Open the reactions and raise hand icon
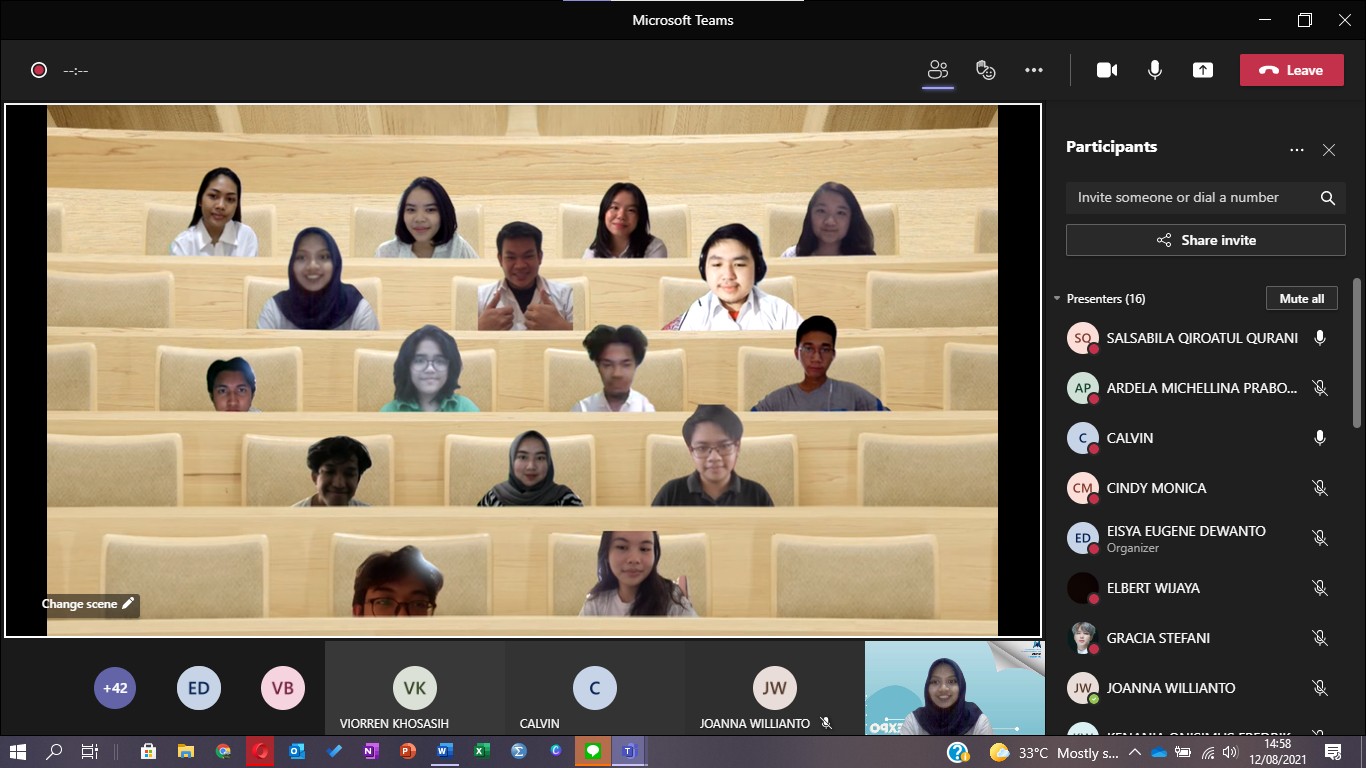 tap(986, 70)
